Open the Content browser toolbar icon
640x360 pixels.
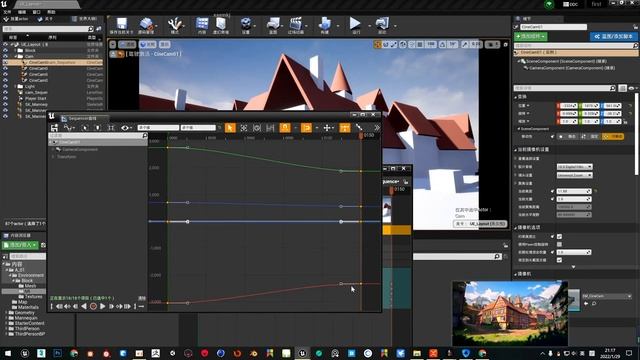(202, 24)
